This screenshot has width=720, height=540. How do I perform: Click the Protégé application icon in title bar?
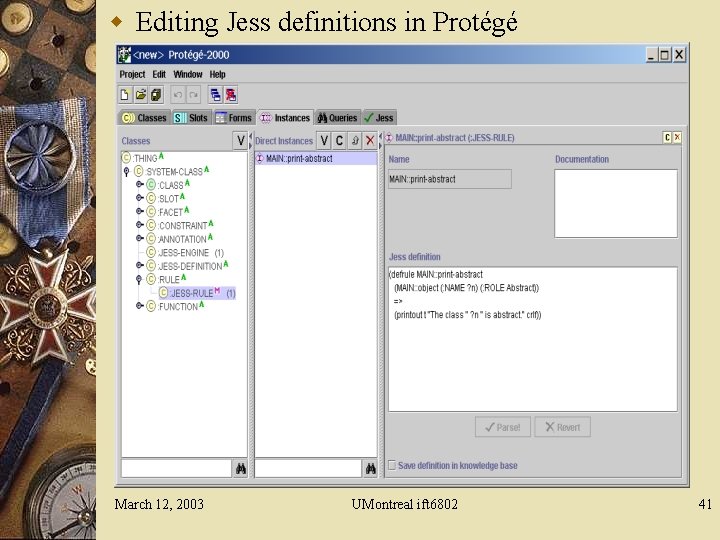pos(124,55)
